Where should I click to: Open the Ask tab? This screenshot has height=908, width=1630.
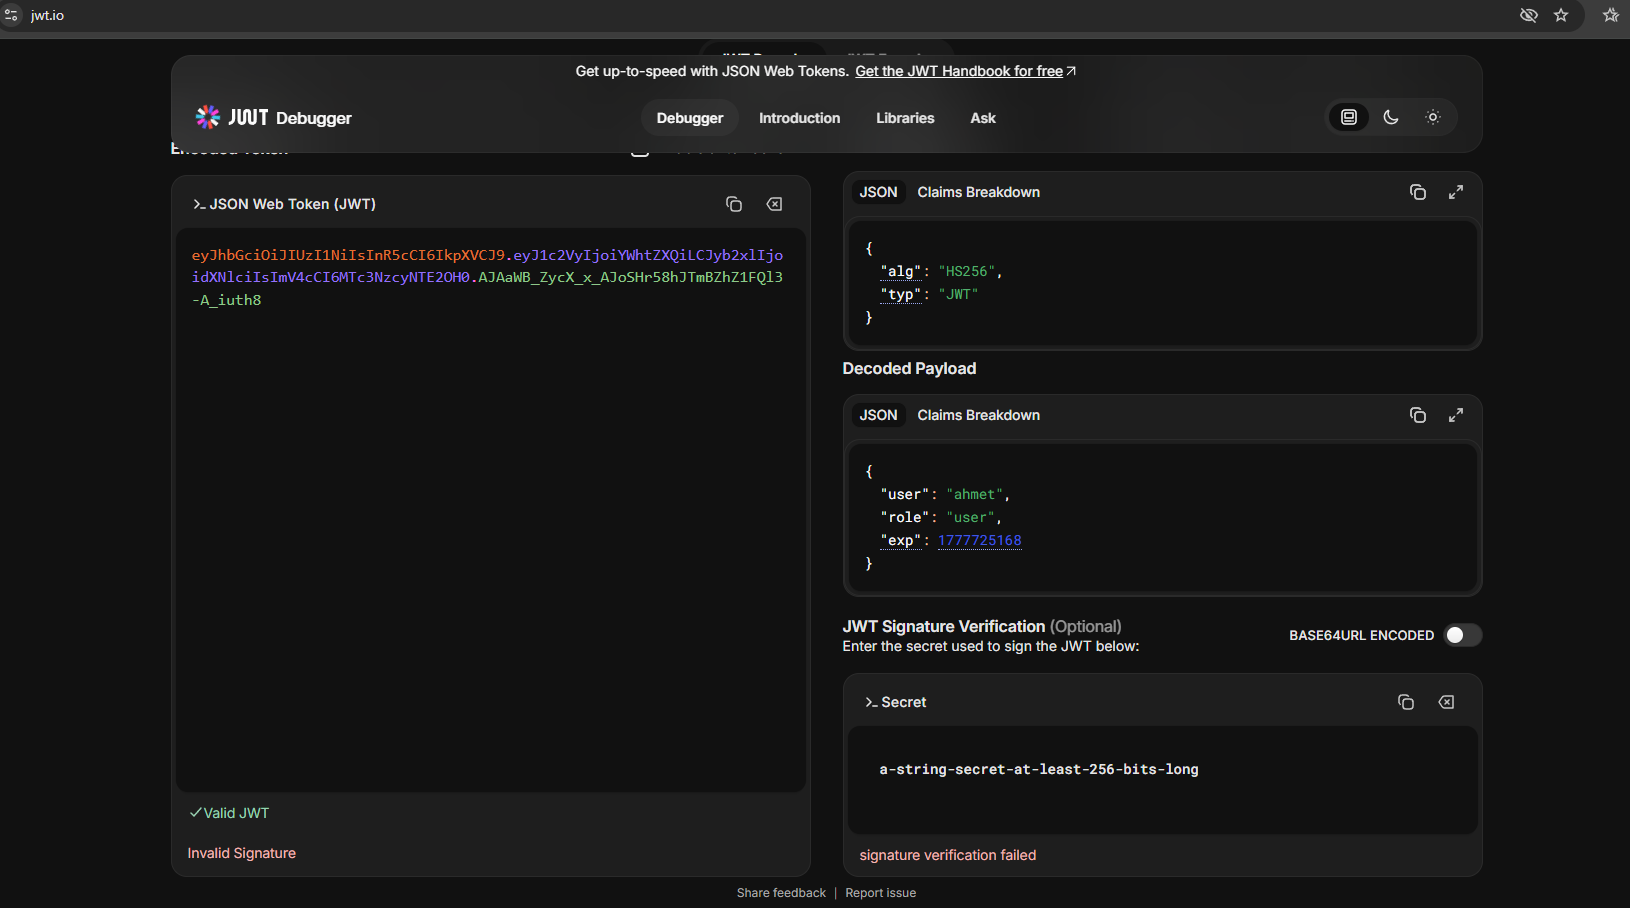983,118
